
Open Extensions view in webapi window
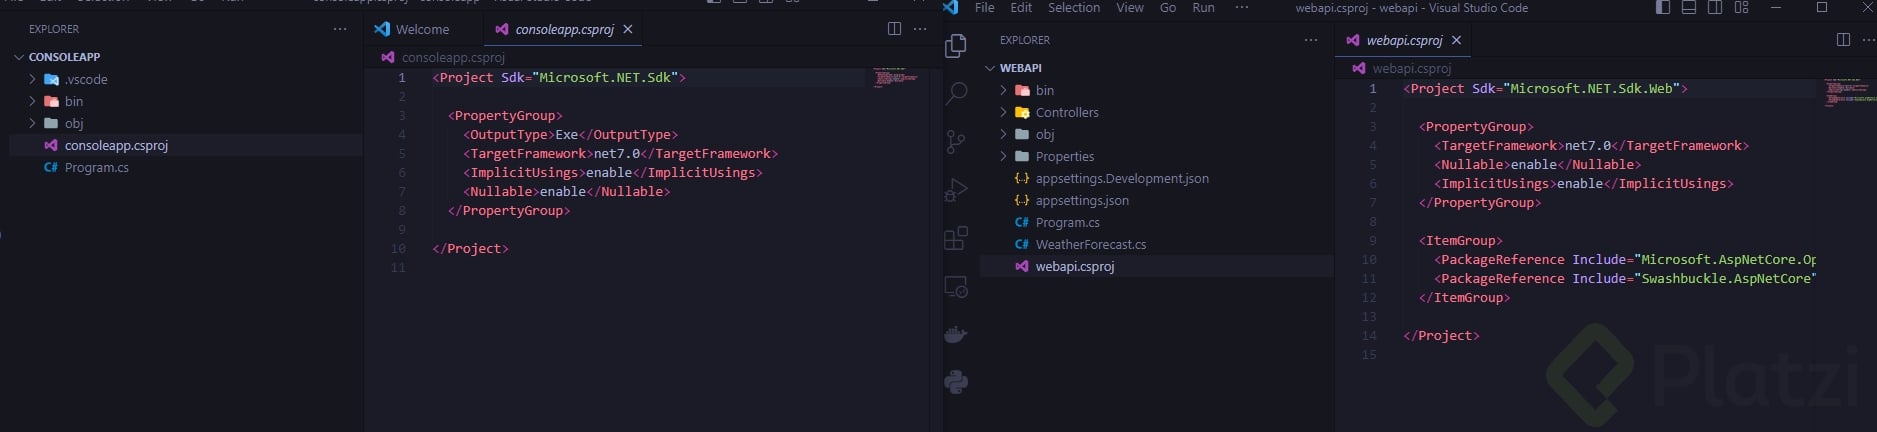[x=956, y=238]
